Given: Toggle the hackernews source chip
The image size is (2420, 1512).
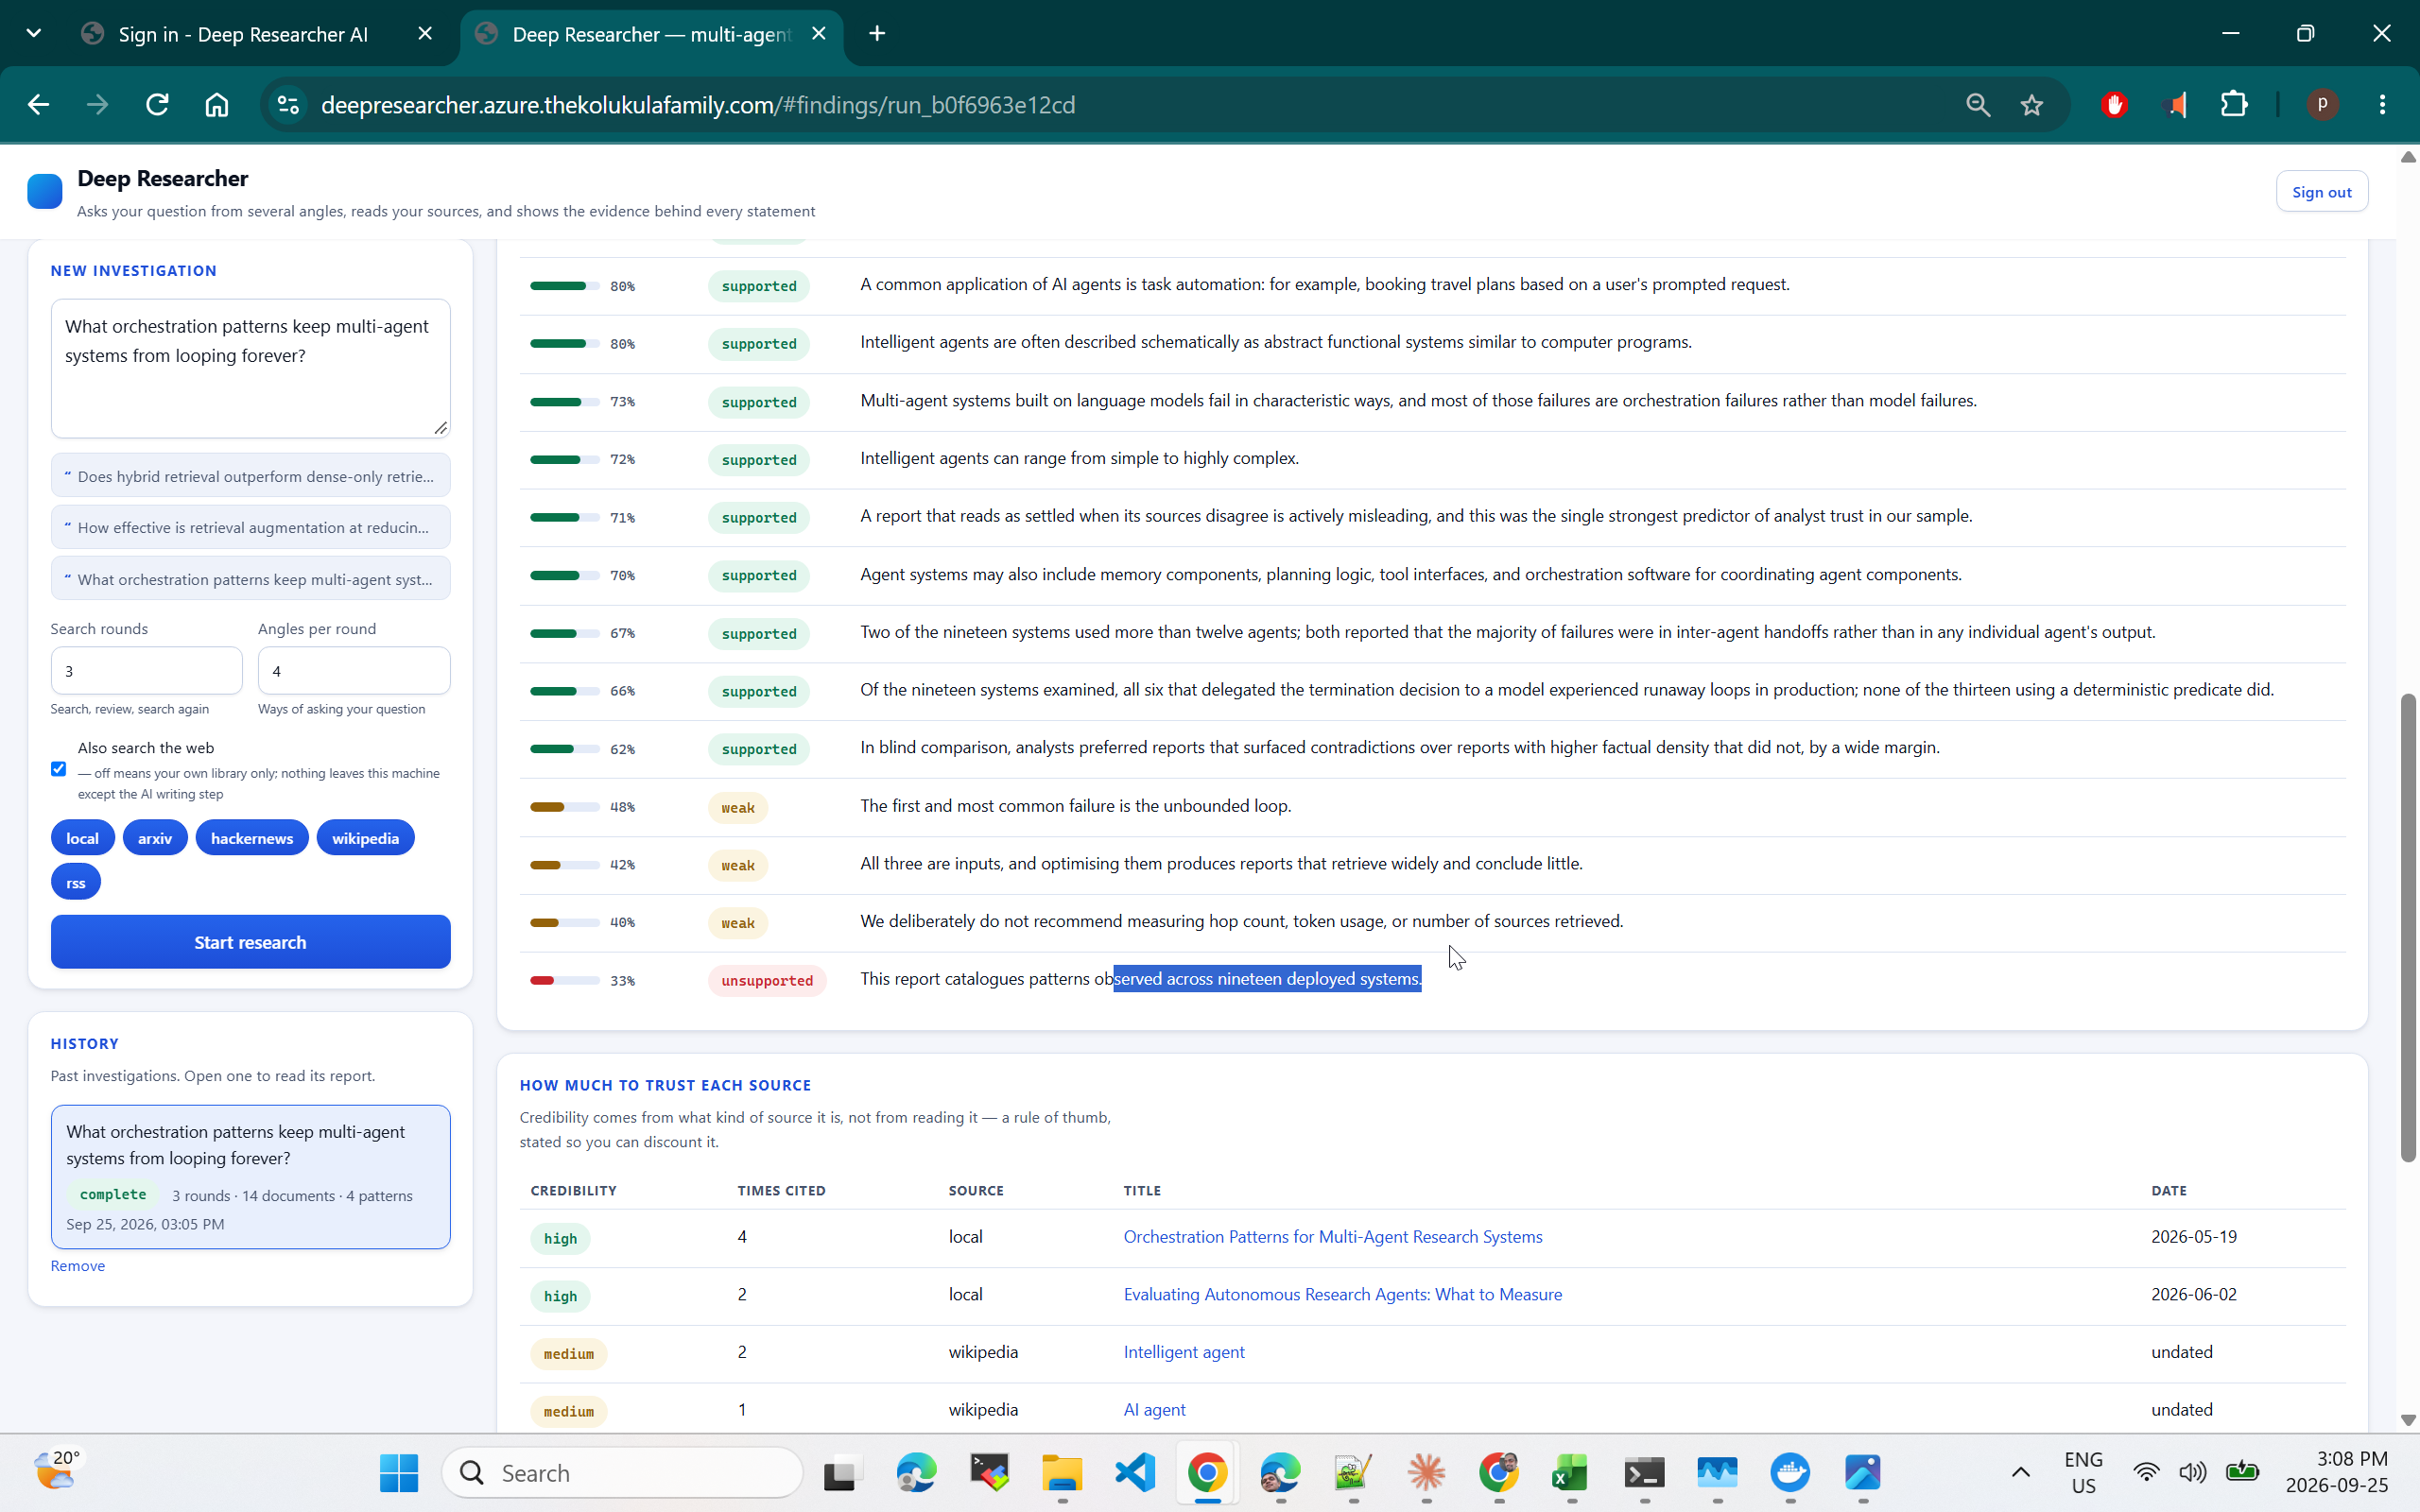Looking at the screenshot, I should 252,838.
